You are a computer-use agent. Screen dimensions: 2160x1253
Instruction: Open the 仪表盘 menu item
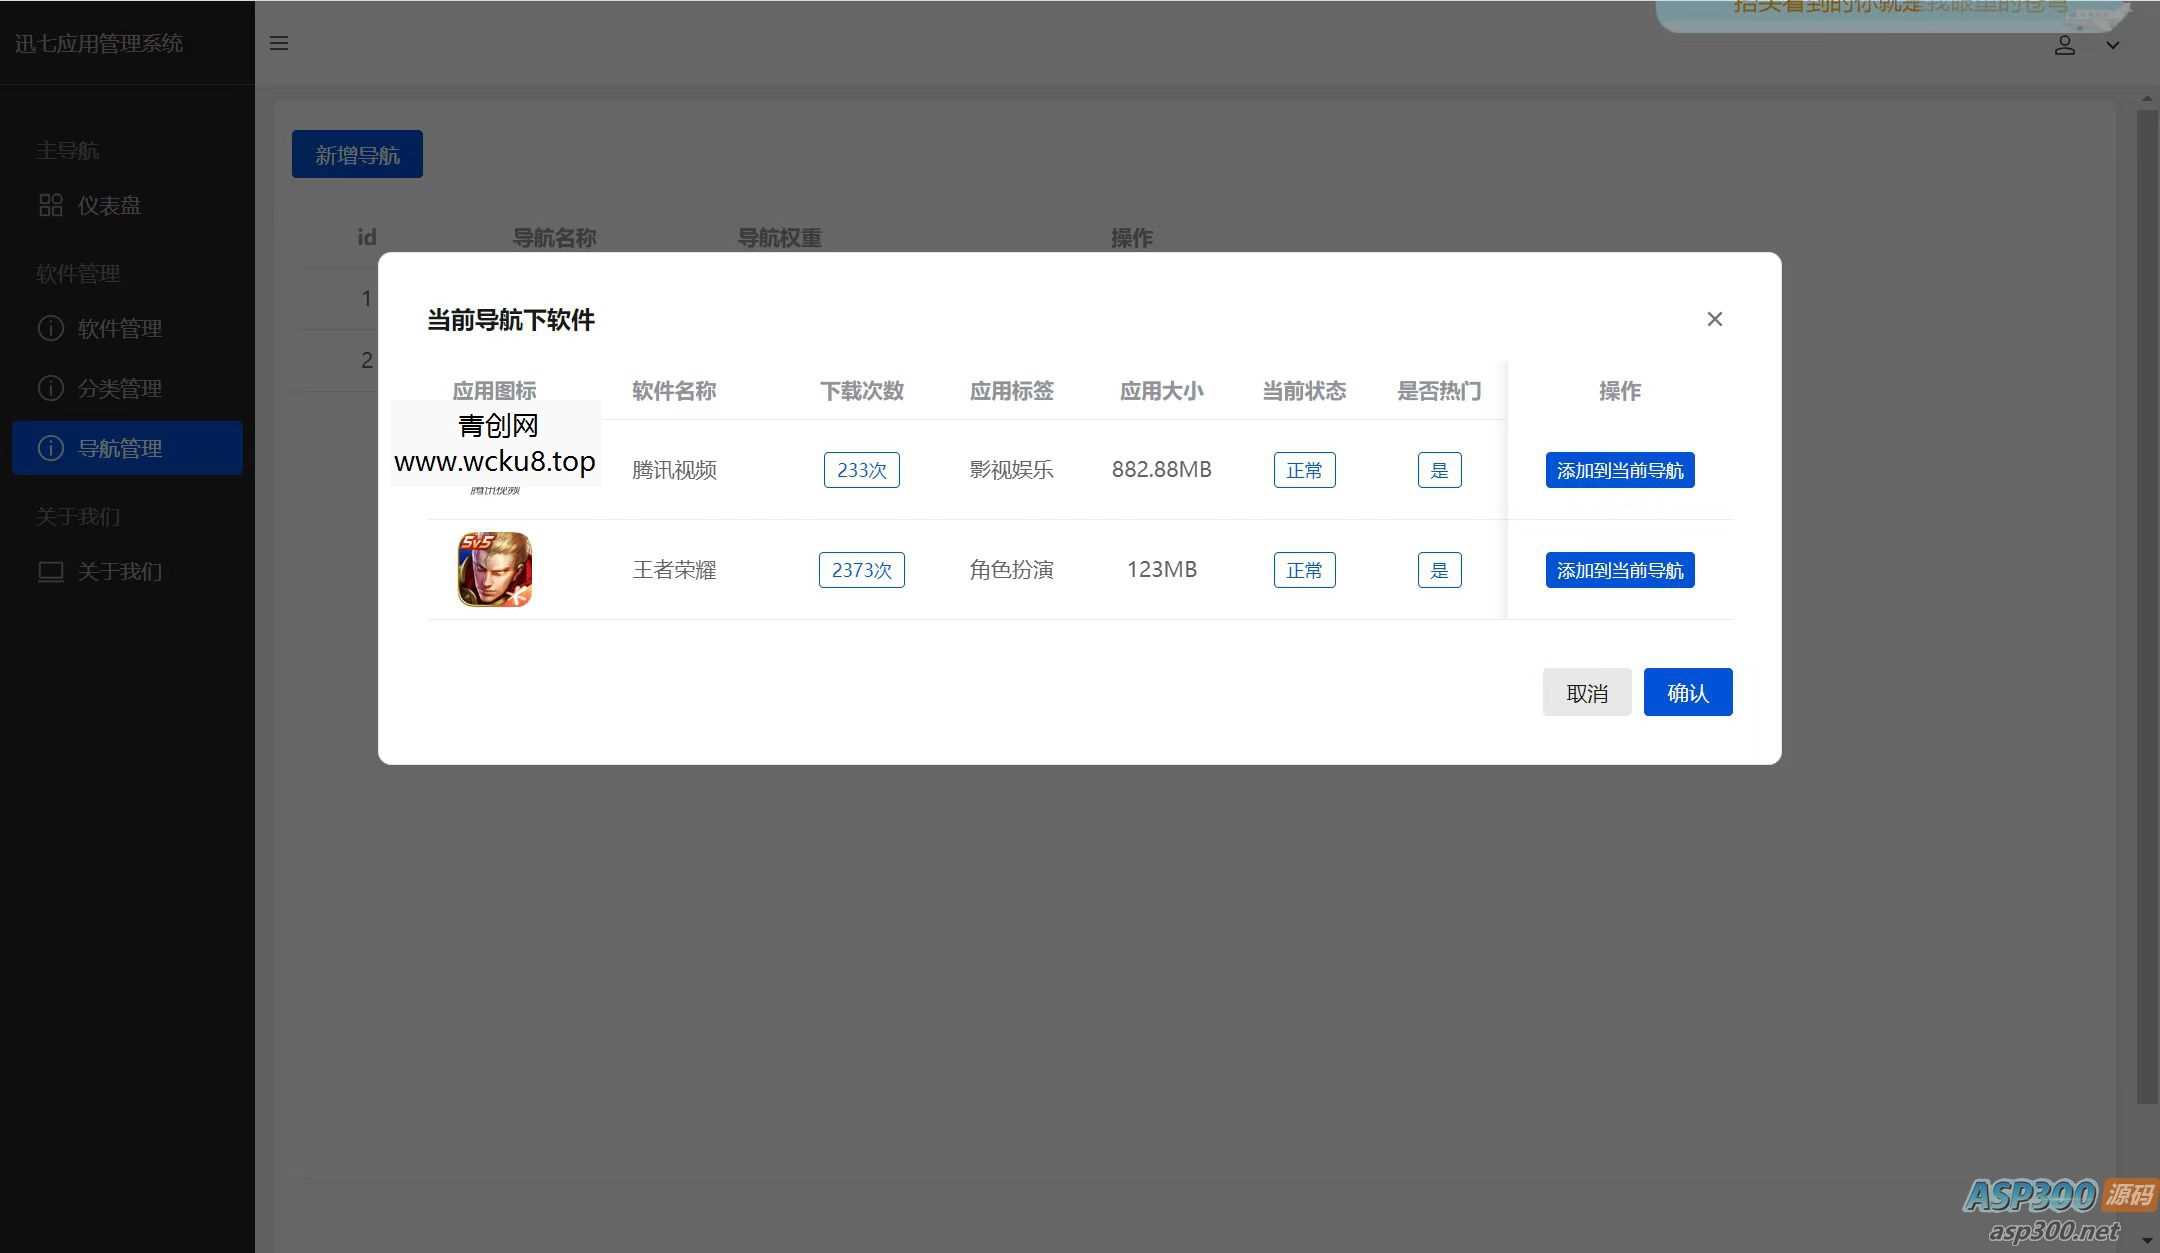pyautogui.click(x=109, y=205)
